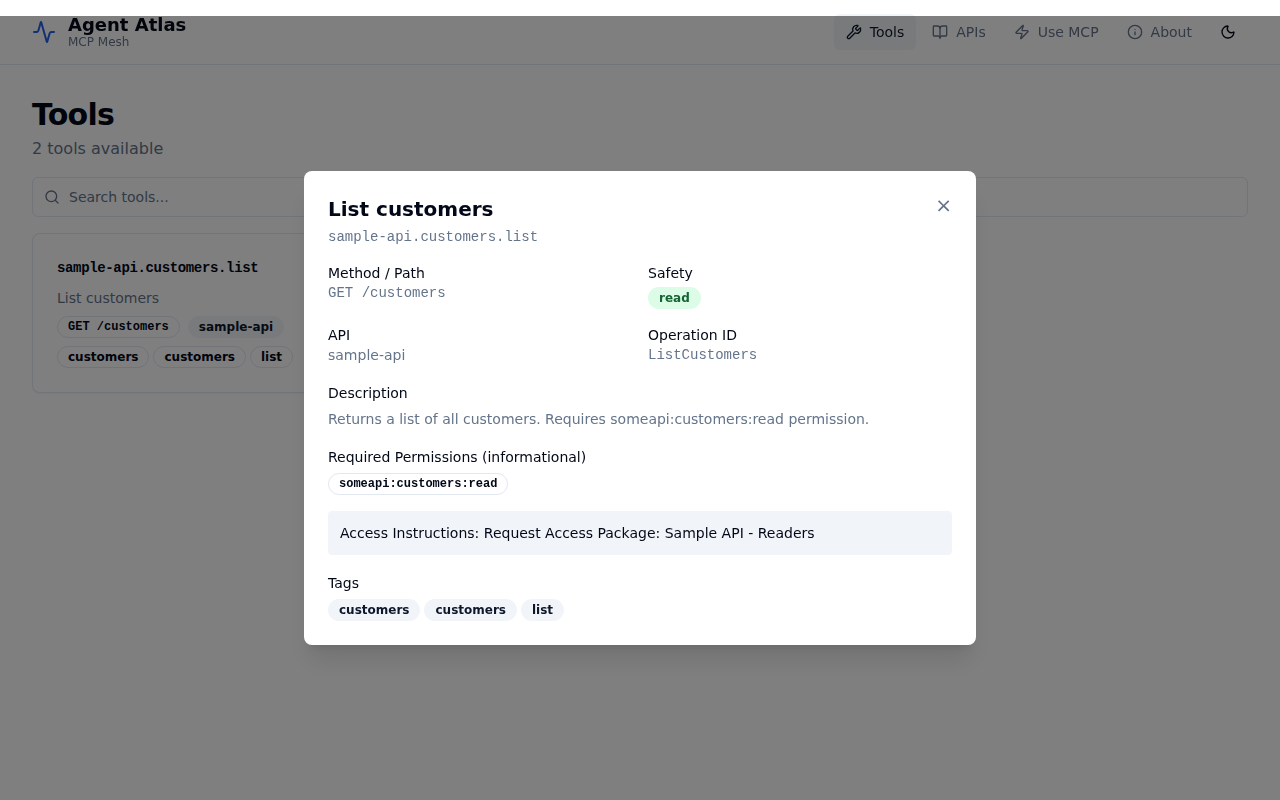Click the ListCustomers operation ID link
This screenshot has width=1280, height=800.
click(x=702, y=355)
